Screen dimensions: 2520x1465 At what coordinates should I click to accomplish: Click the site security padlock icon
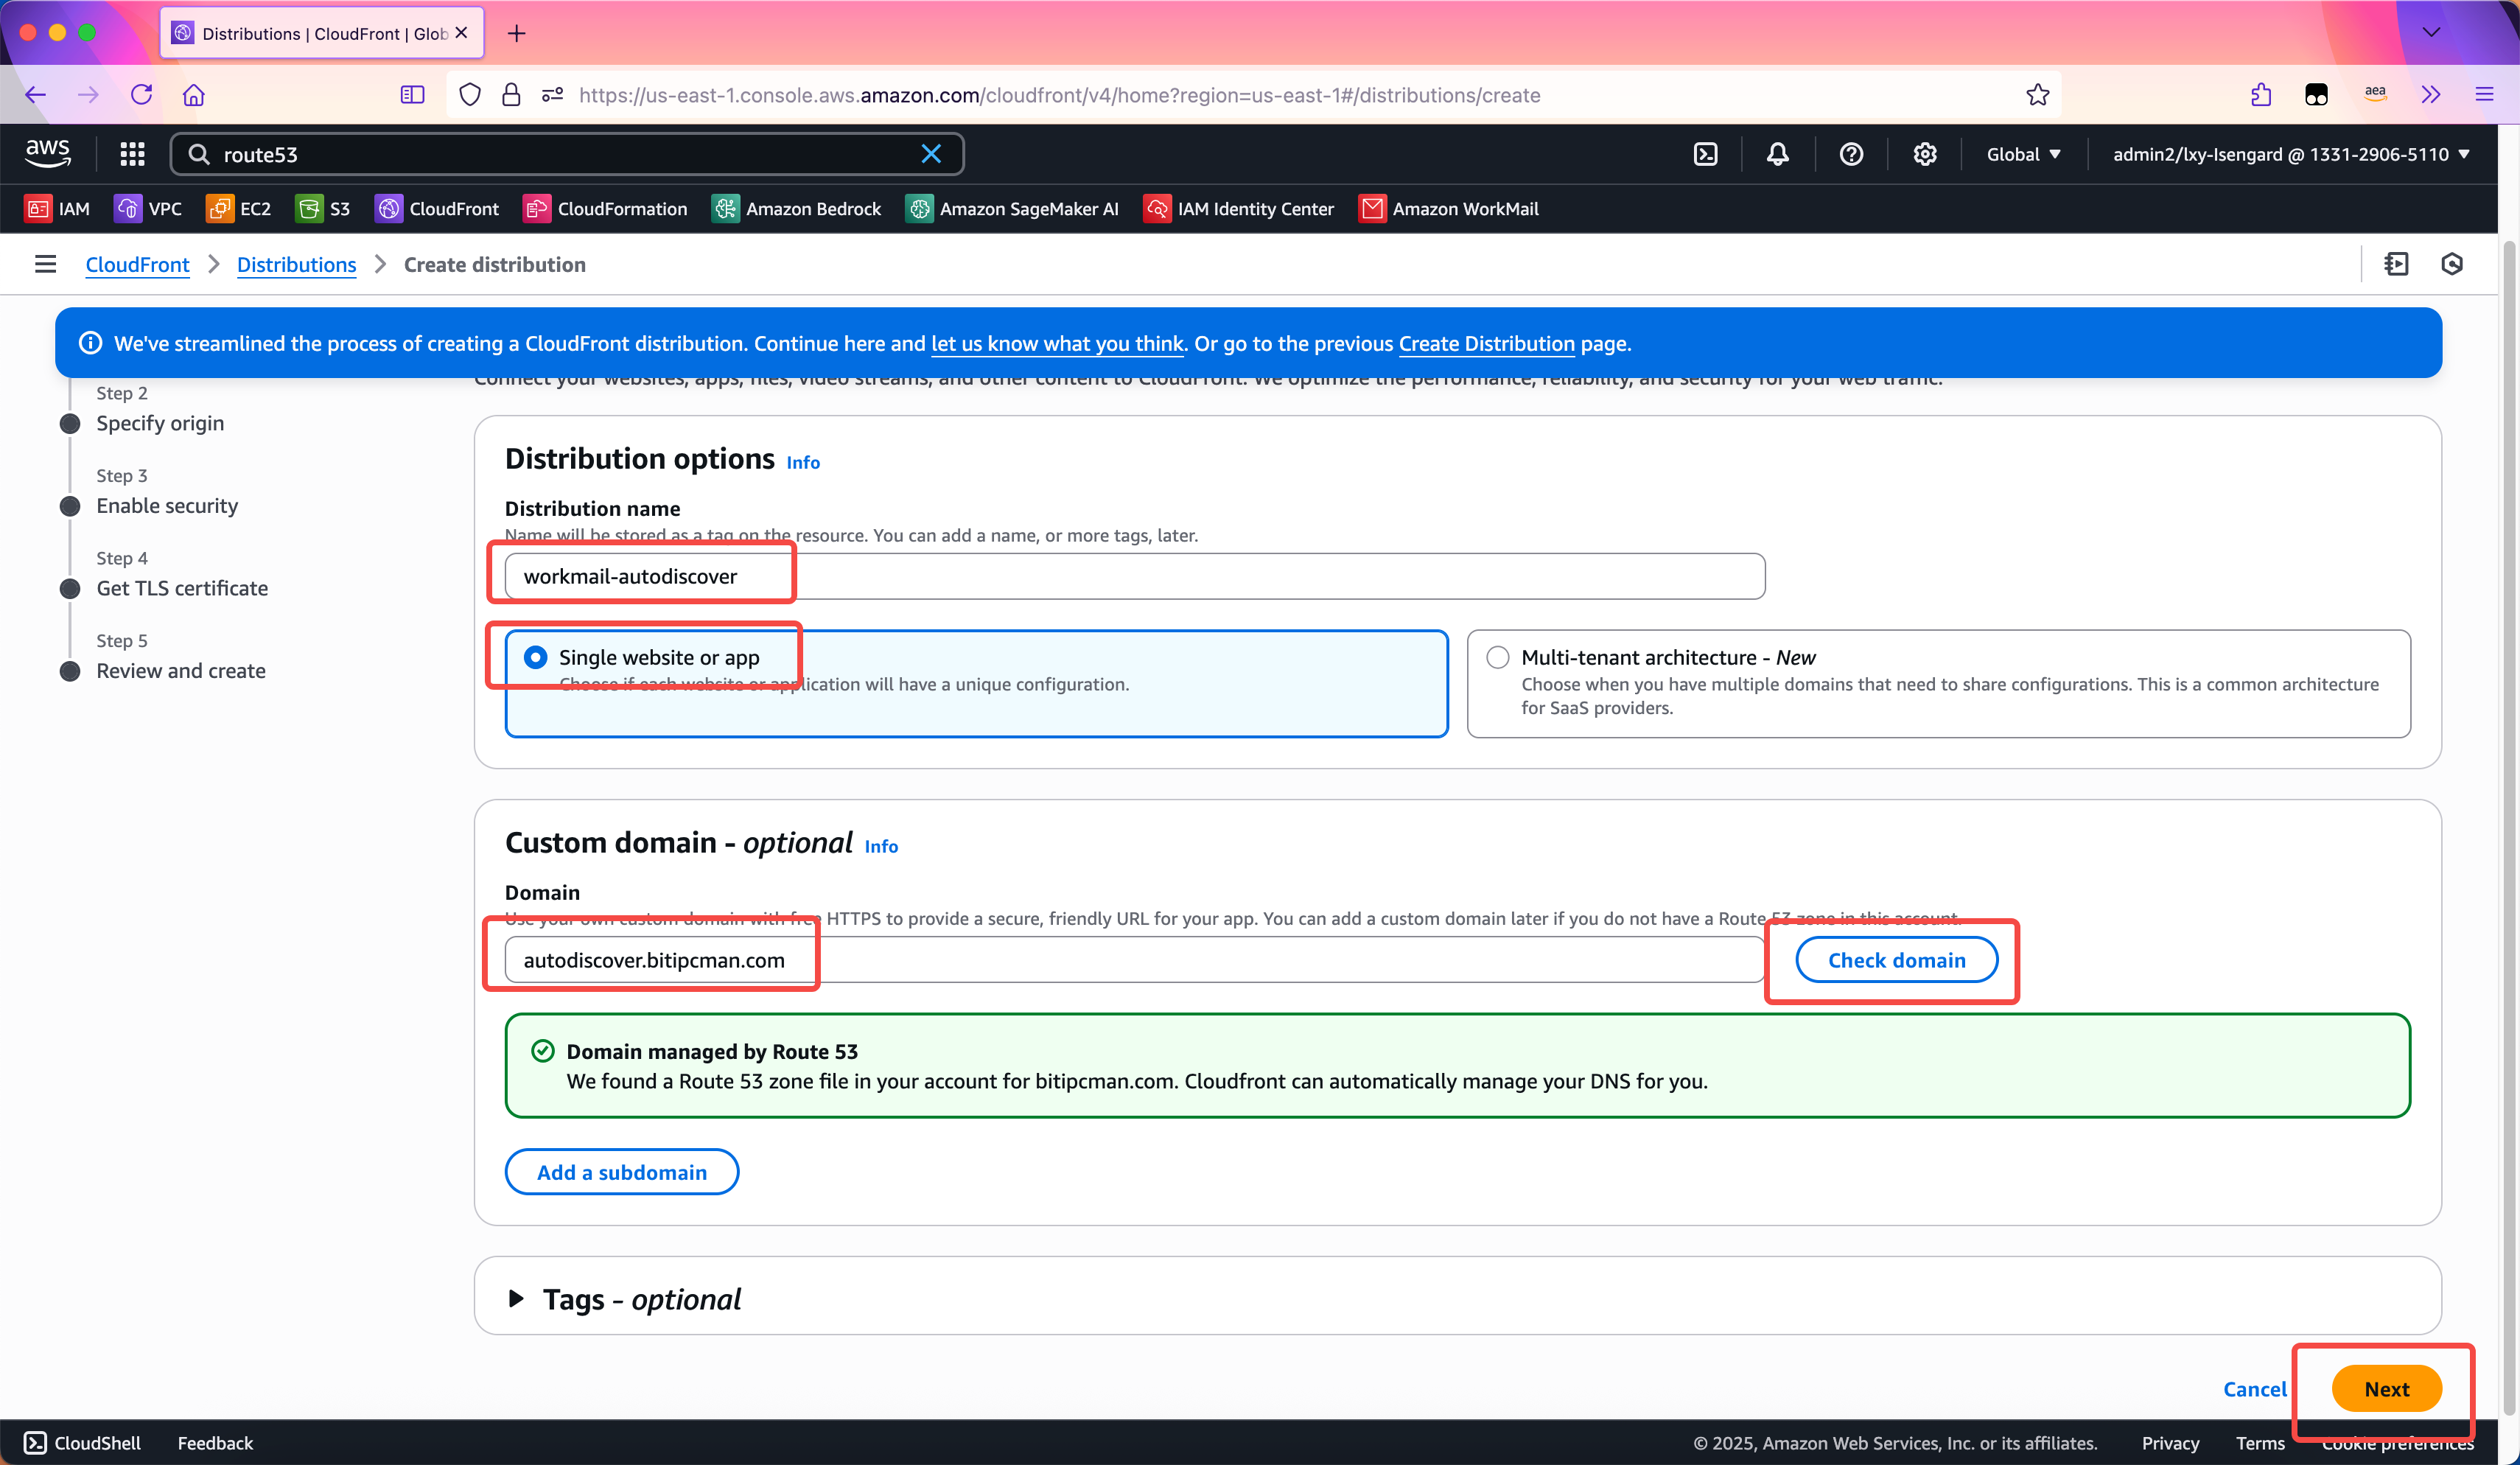(511, 95)
